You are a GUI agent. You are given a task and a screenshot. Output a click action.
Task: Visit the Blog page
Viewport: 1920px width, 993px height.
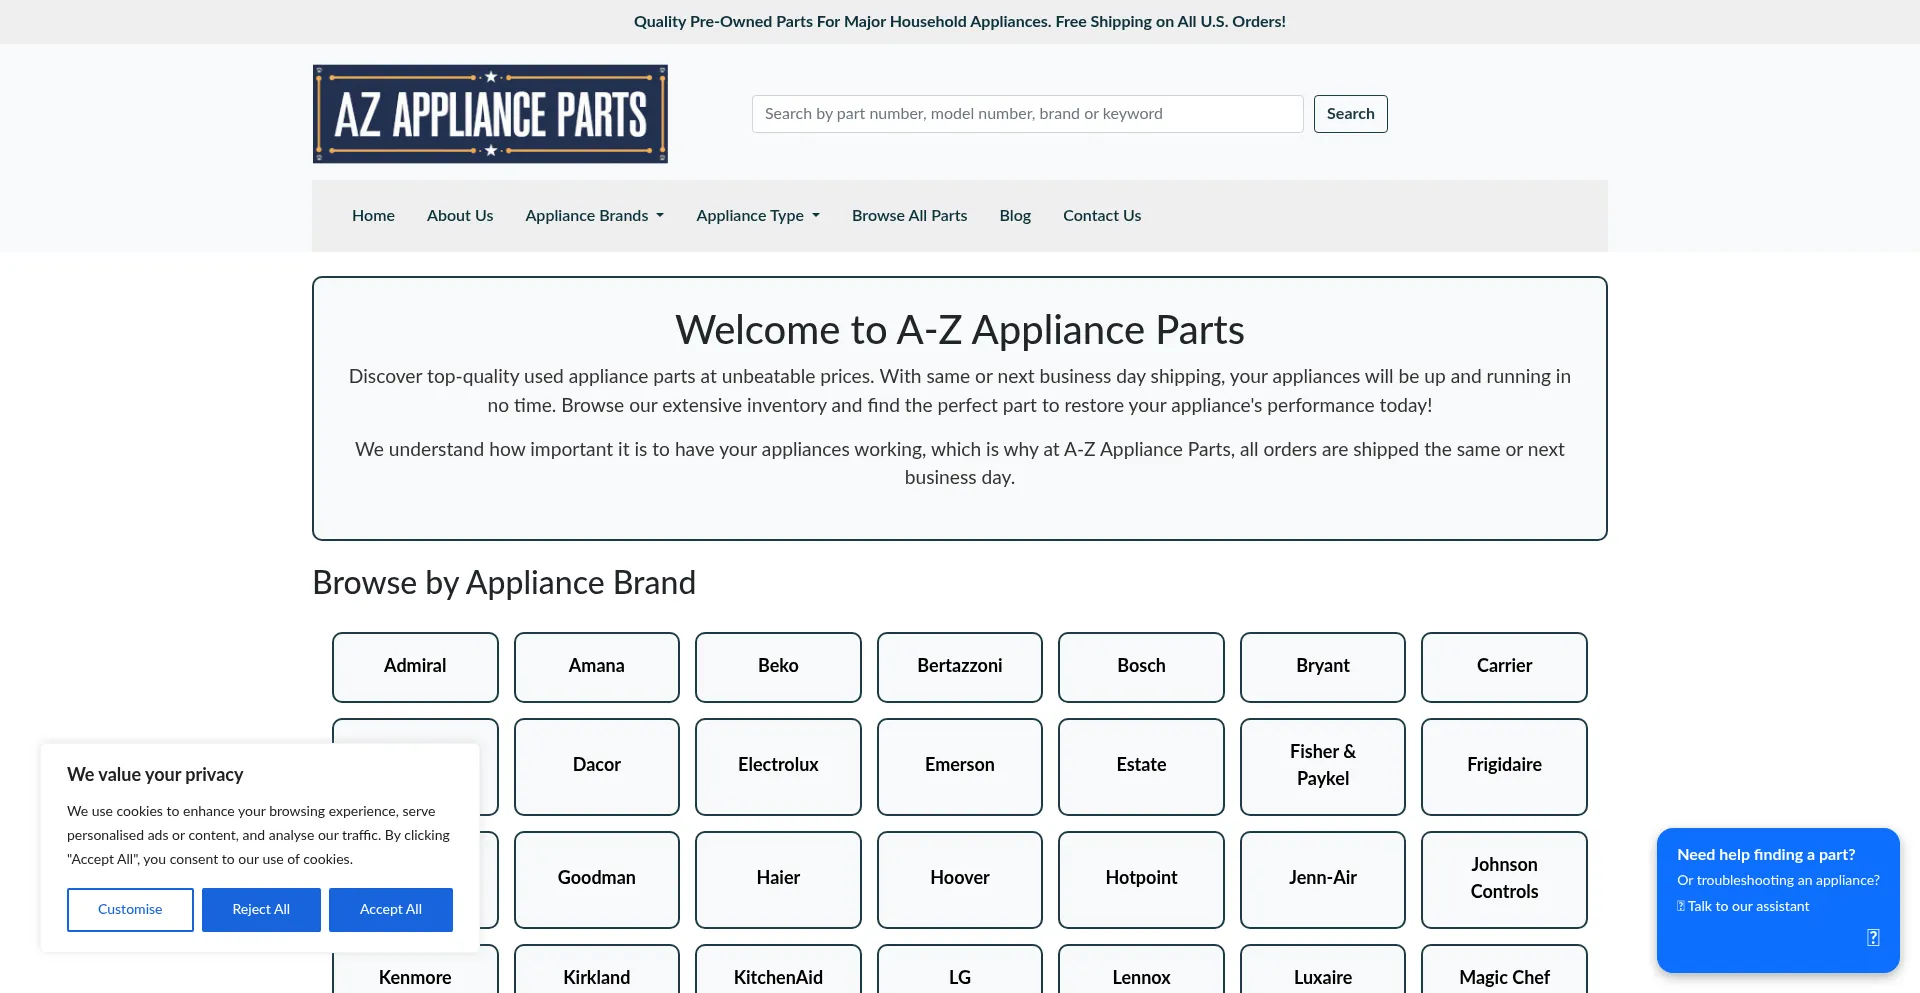[1015, 216]
